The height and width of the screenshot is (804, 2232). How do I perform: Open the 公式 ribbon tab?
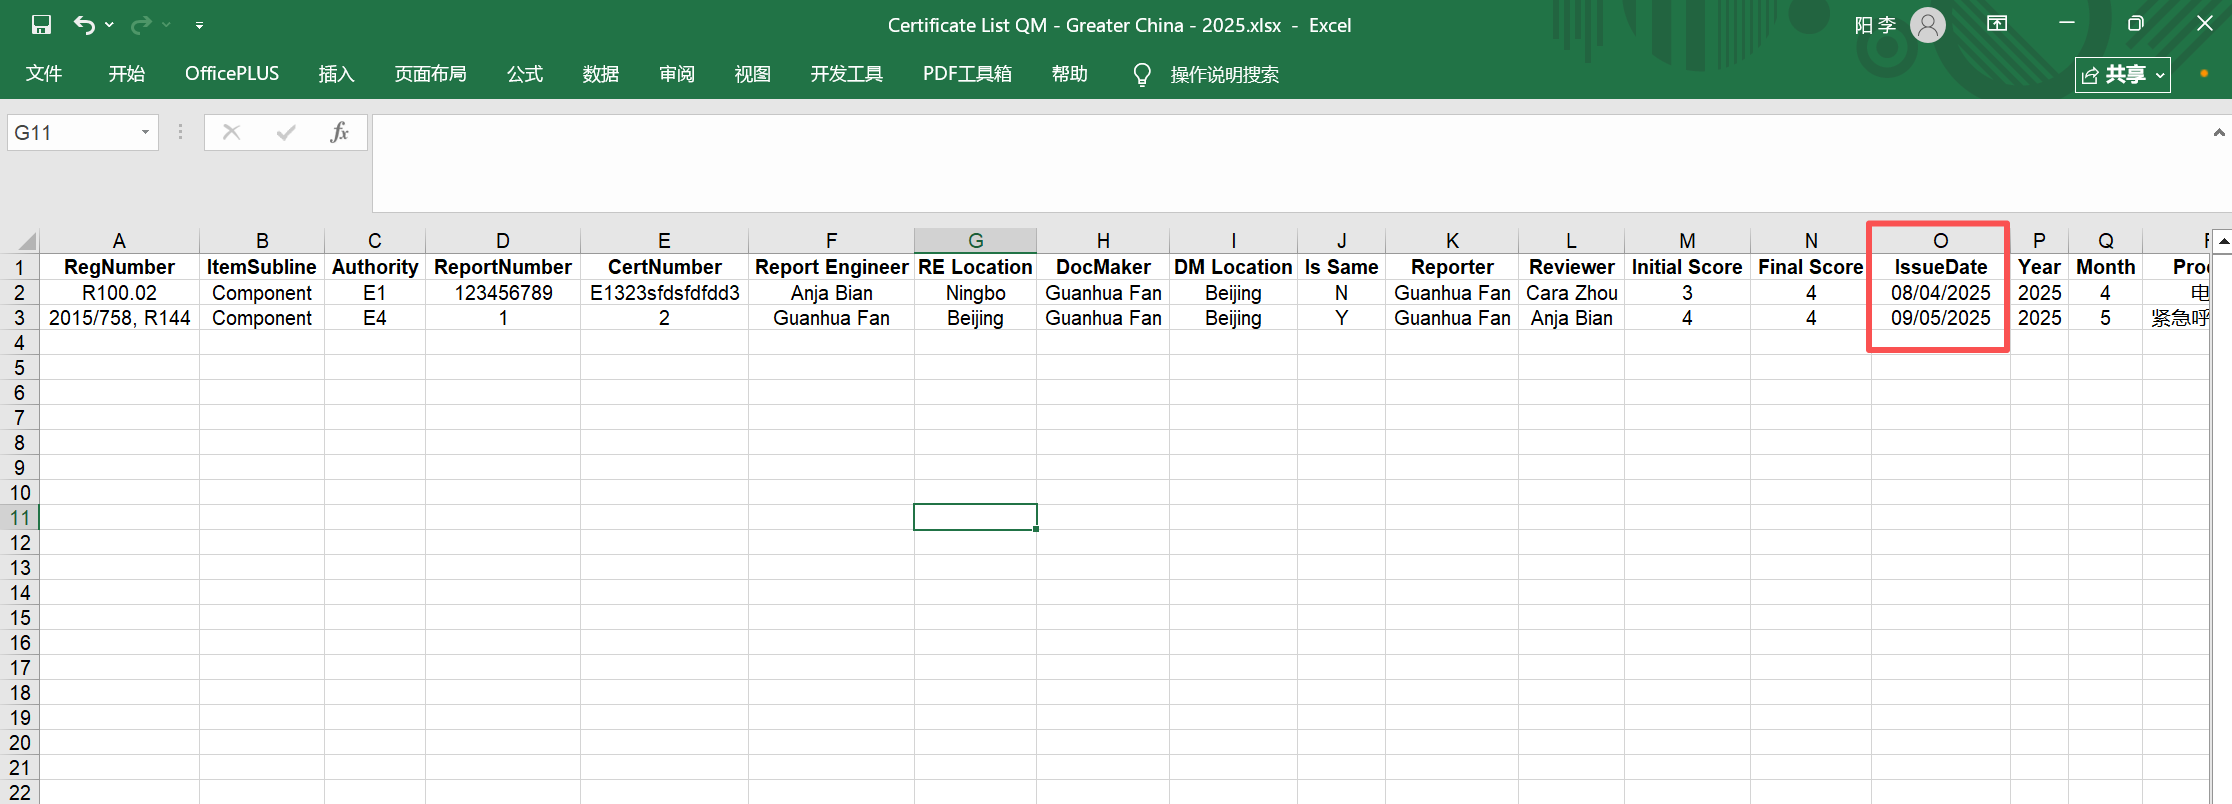point(524,74)
